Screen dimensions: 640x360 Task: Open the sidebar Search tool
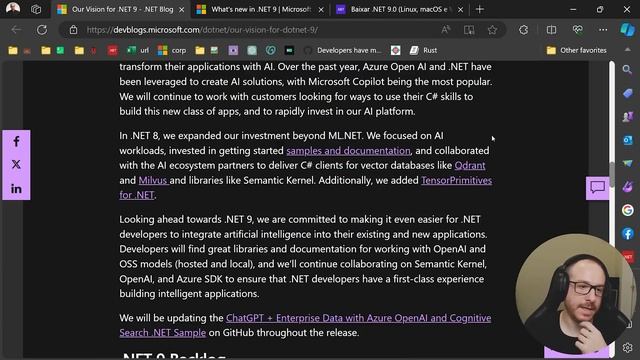[x=627, y=69]
